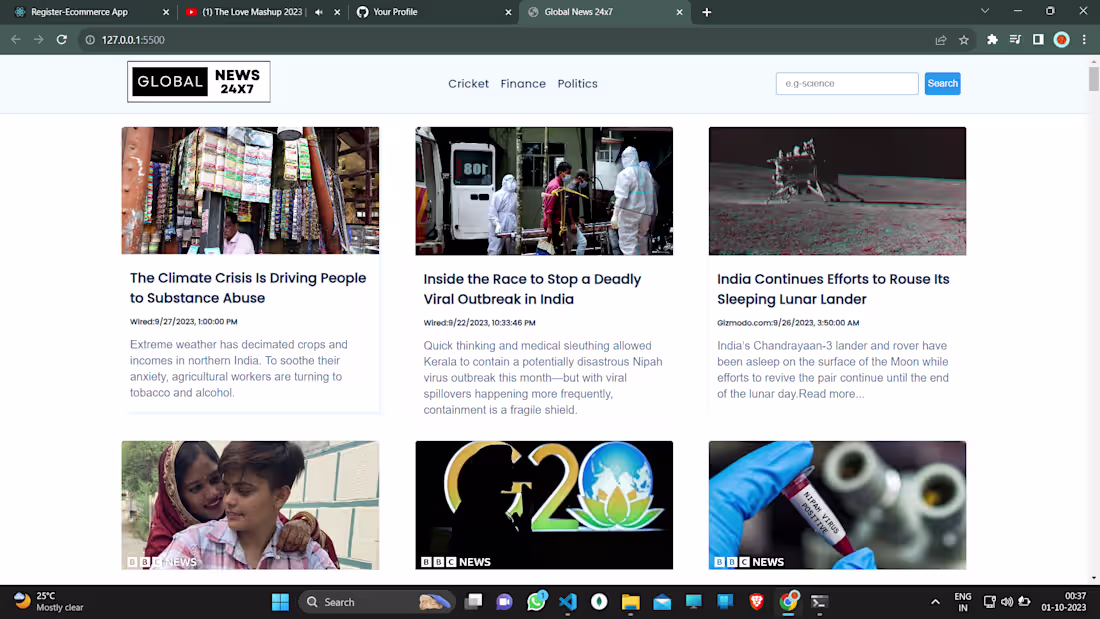Toggle the browser side panel
The height and width of the screenshot is (619, 1100).
tap(1039, 40)
